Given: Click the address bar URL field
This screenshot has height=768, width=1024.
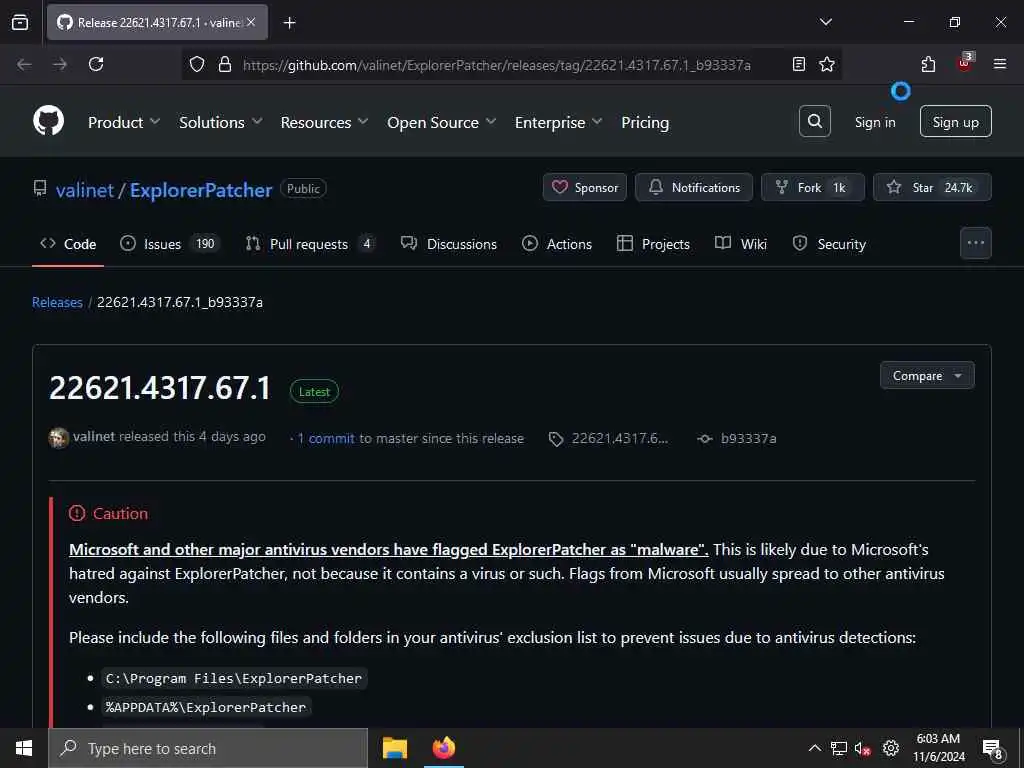Looking at the screenshot, I should pos(496,65).
